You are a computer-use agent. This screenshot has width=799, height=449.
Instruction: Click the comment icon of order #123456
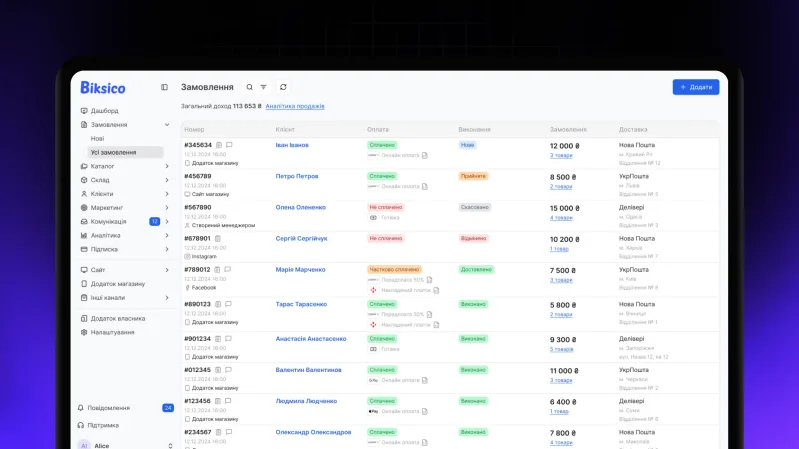pos(228,401)
